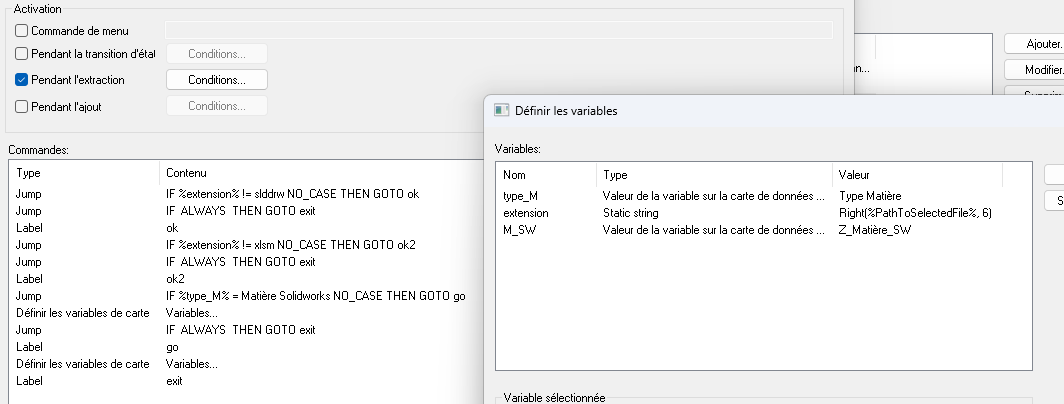Click the Valeur column header
The image size is (1064, 404).
tap(853, 175)
